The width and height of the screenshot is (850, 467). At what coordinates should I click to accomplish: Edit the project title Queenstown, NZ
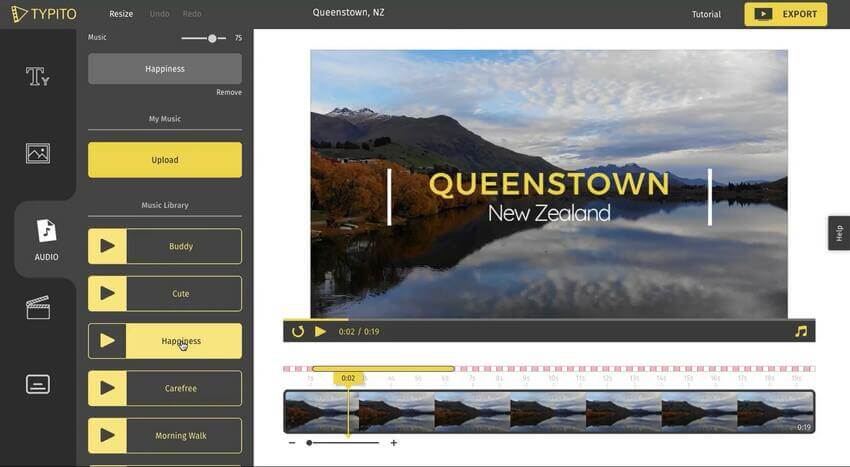(349, 12)
